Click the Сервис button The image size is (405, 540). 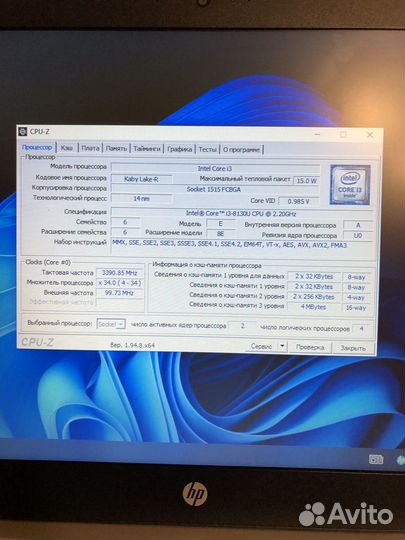[x=262, y=346]
